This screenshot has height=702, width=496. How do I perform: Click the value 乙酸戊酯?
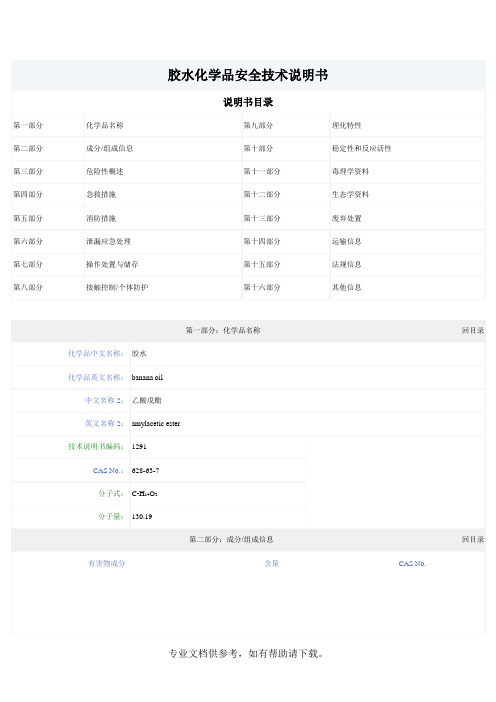coord(146,400)
